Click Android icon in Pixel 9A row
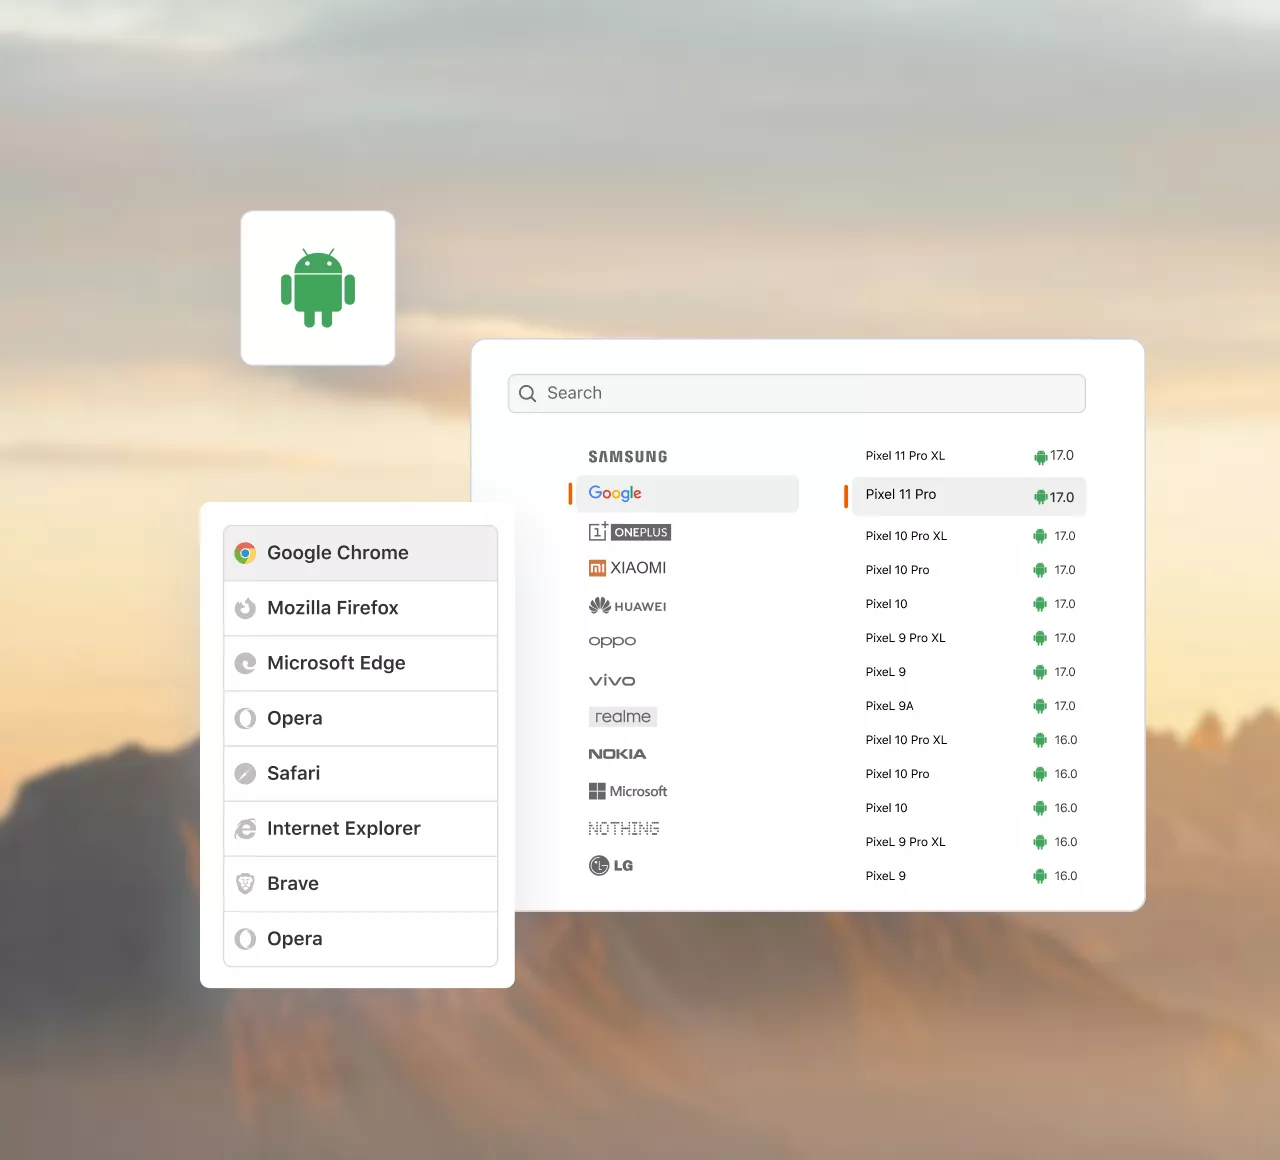Viewport: 1280px width, 1160px height. tap(1040, 706)
